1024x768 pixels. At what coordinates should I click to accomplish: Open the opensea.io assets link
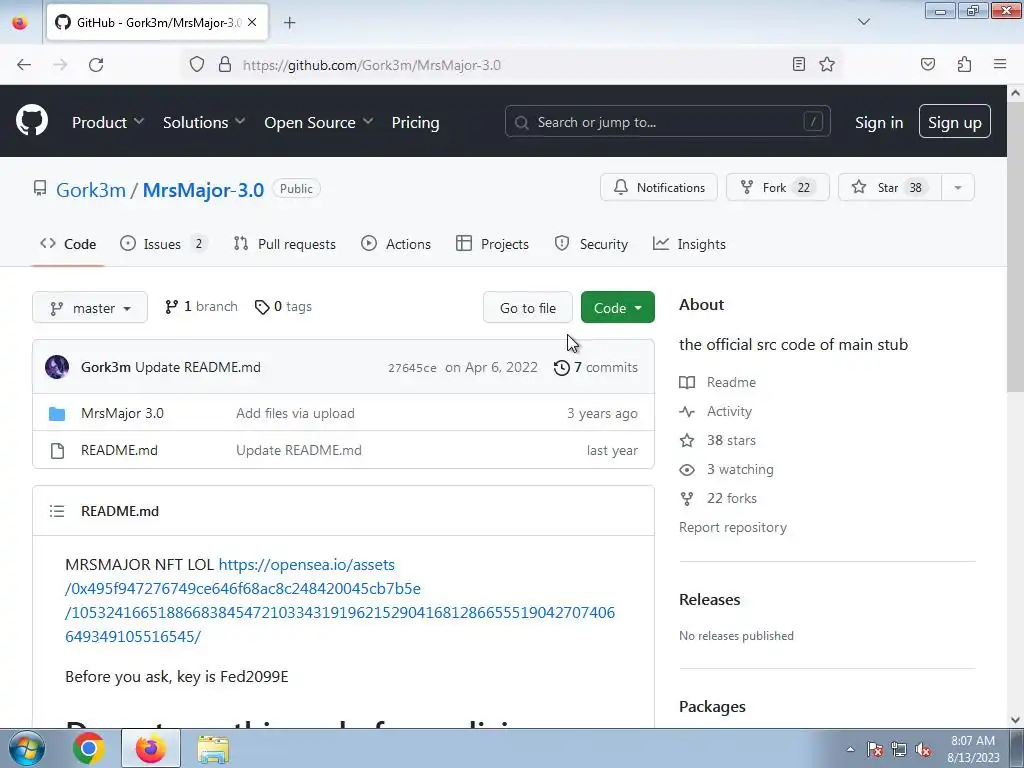coord(340,600)
